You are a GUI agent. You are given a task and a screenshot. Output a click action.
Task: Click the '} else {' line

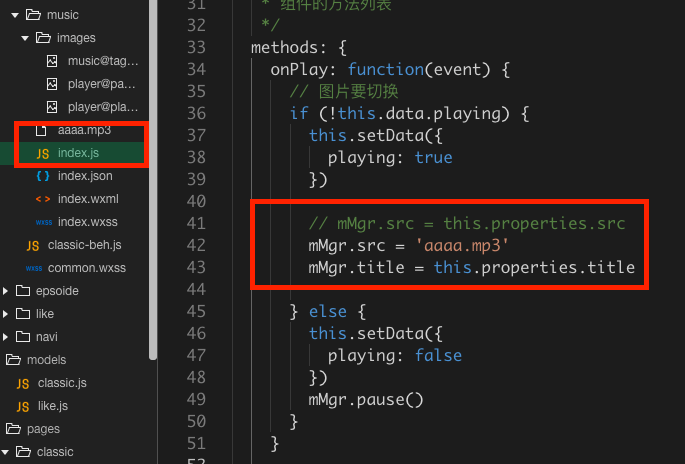click(x=328, y=312)
